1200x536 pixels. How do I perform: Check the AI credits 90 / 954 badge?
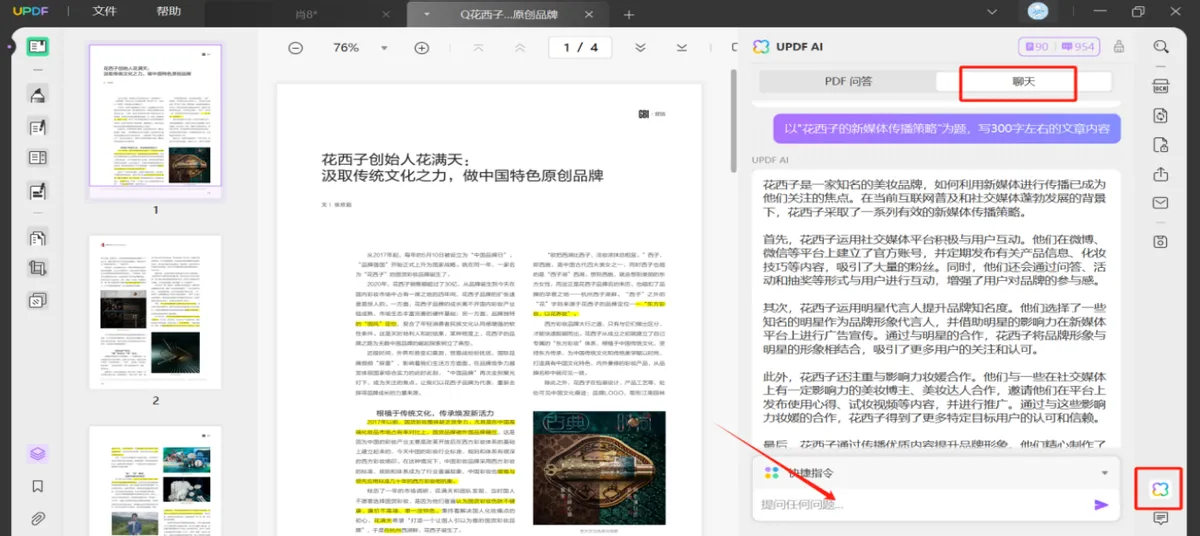pyautogui.click(x=1058, y=46)
